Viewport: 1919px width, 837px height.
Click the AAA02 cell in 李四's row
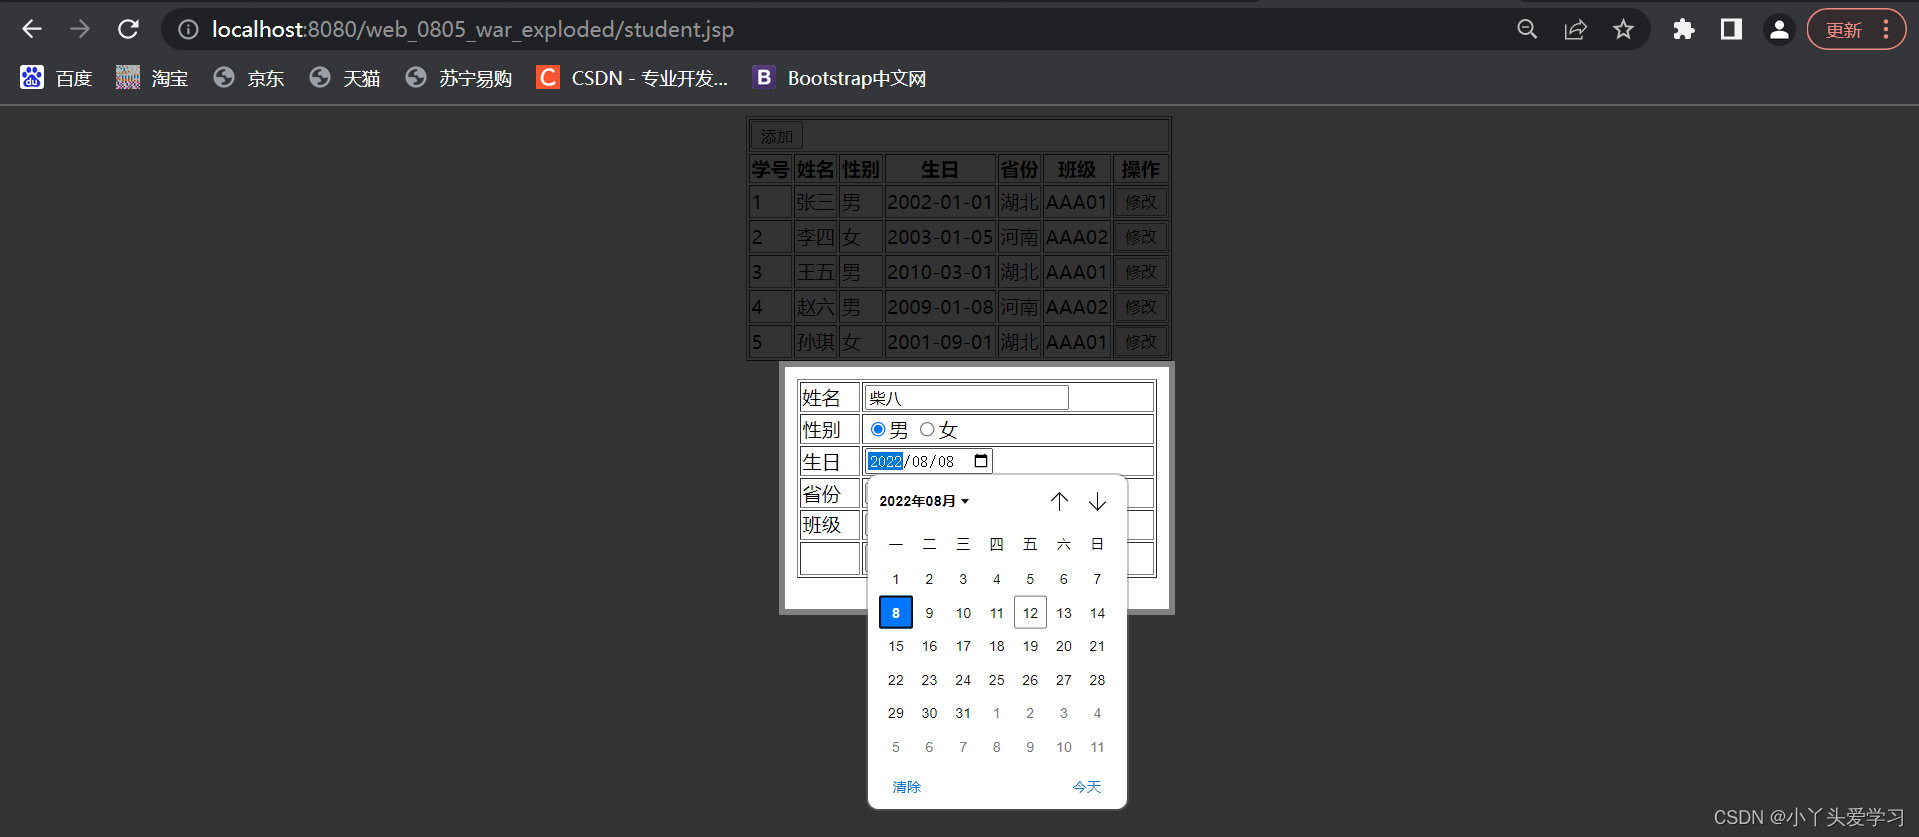click(1077, 237)
